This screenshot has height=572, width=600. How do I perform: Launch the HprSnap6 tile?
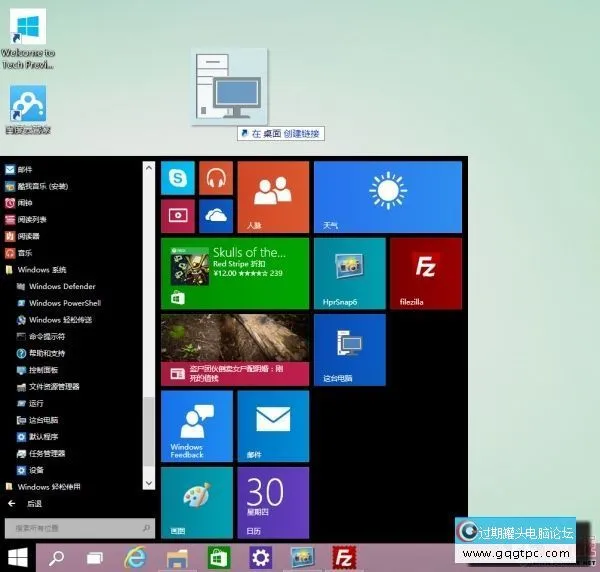pyautogui.click(x=349, y=273)
